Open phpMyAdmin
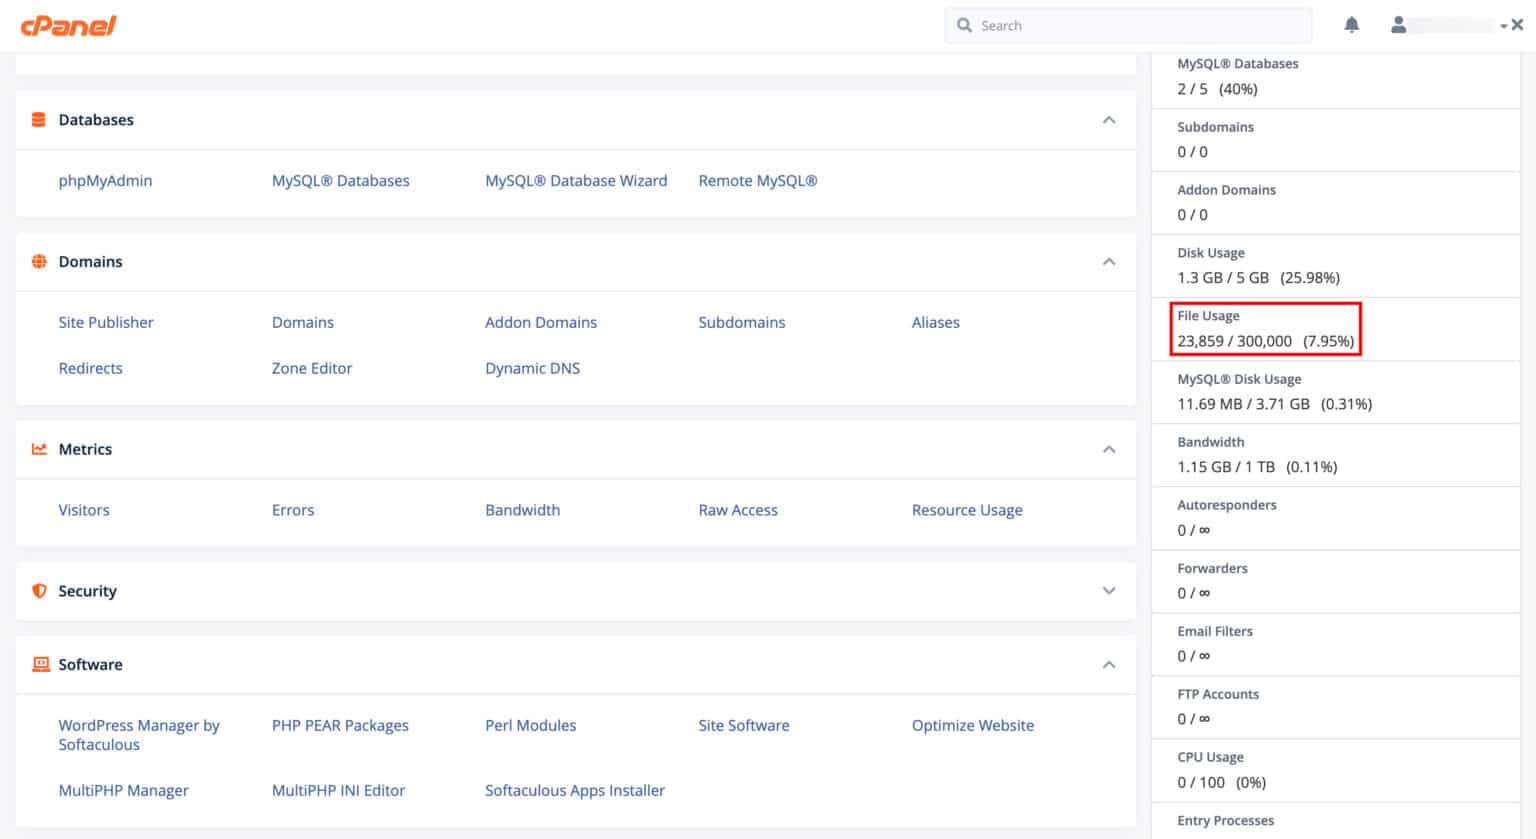1536x839 pixels. (x=105, y=180)
